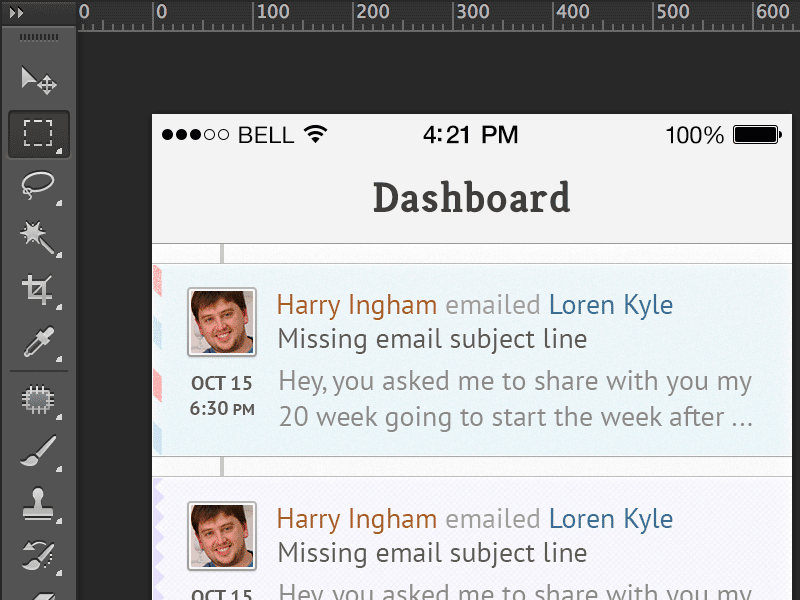Screen dimensions: 800x600
Task: Select the Crop tool
Action: [x=39, y=290]
